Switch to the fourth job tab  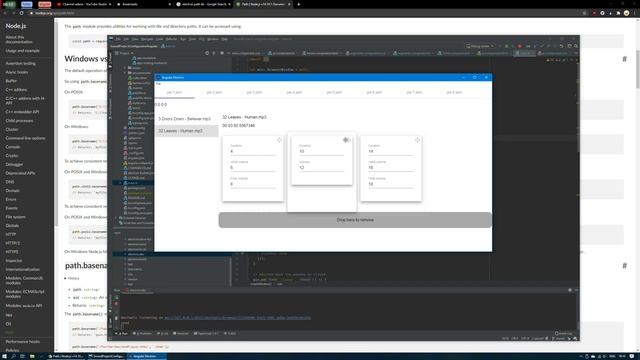point(294,92)
